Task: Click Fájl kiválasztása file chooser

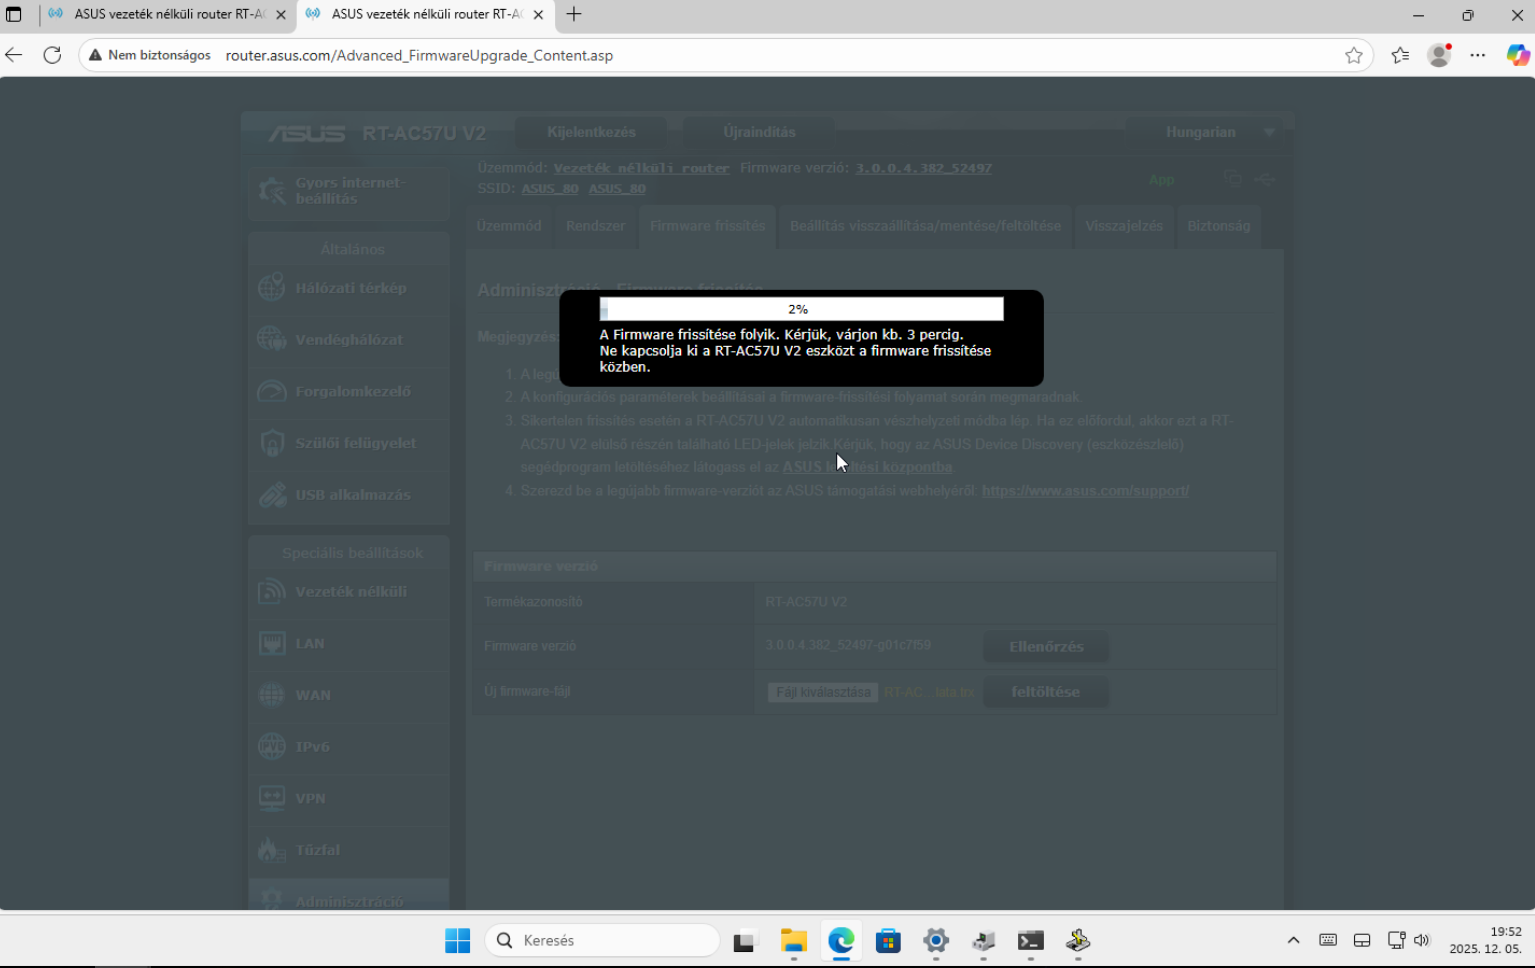Action: pos(823,692)
